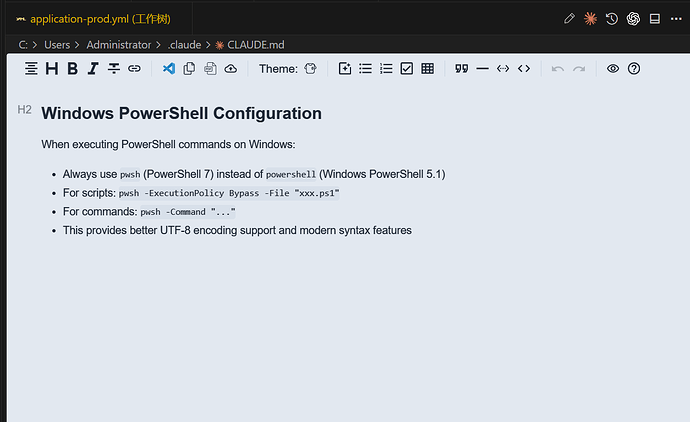This screenshot has width=690, height=422.
Task: Click the 'pwsh -ExecutionPolicy Bypass' code
Action: pyautogui.click(x=229, y=193)
